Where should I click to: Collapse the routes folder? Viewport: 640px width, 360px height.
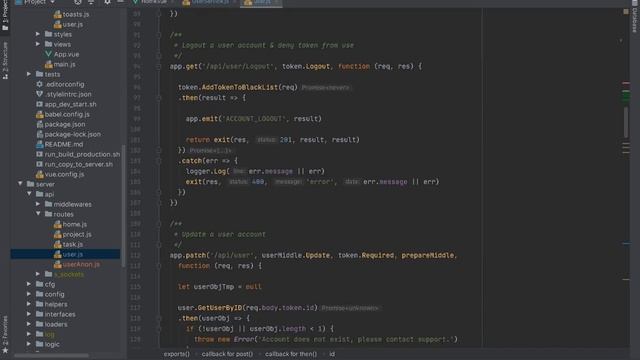[x=38, y=214]
